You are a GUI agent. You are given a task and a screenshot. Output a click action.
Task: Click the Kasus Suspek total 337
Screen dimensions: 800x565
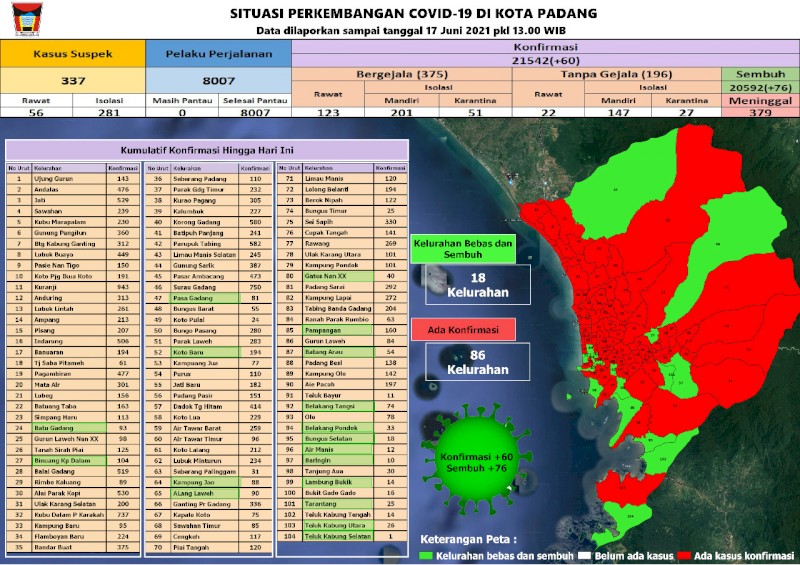73,81
